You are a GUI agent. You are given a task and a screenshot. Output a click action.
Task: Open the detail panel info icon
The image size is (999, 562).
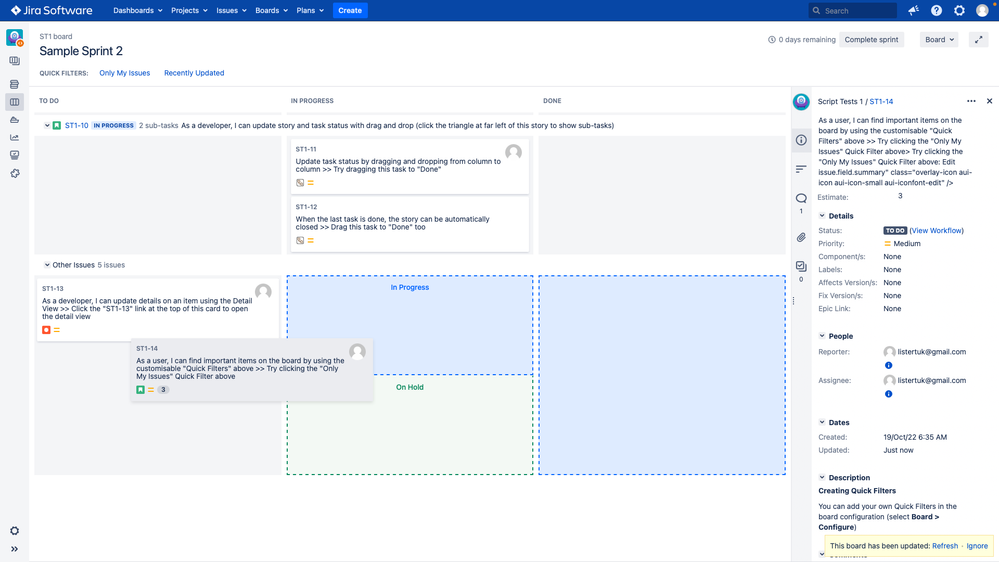[x=801, y=140]
